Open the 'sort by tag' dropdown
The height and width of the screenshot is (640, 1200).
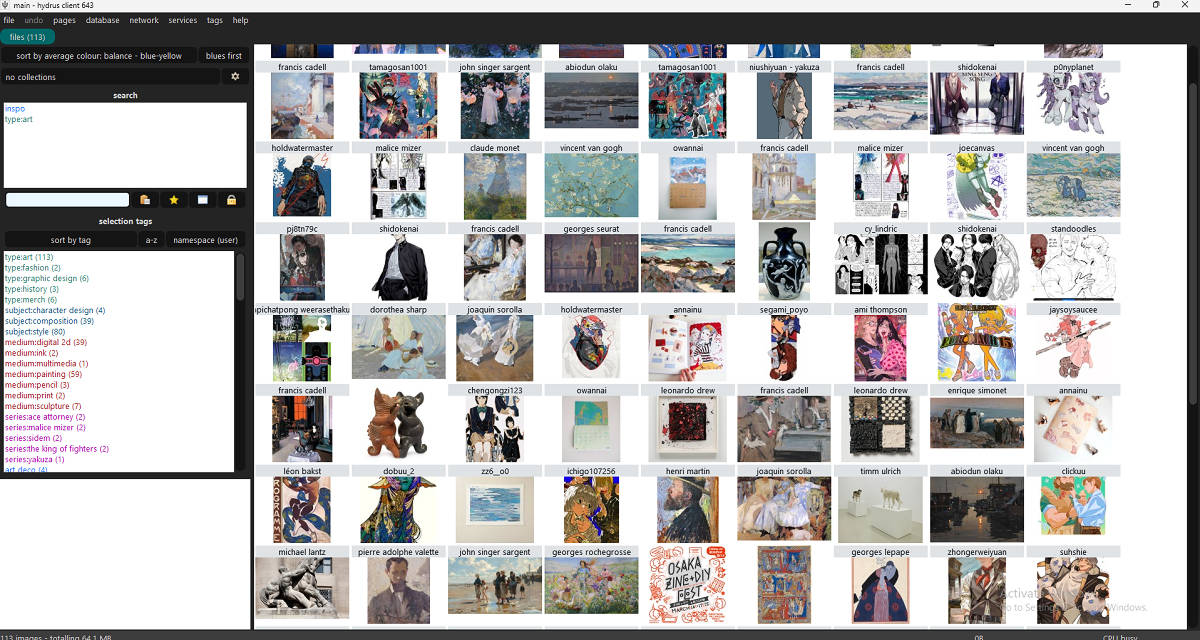(x=70, y=240)
